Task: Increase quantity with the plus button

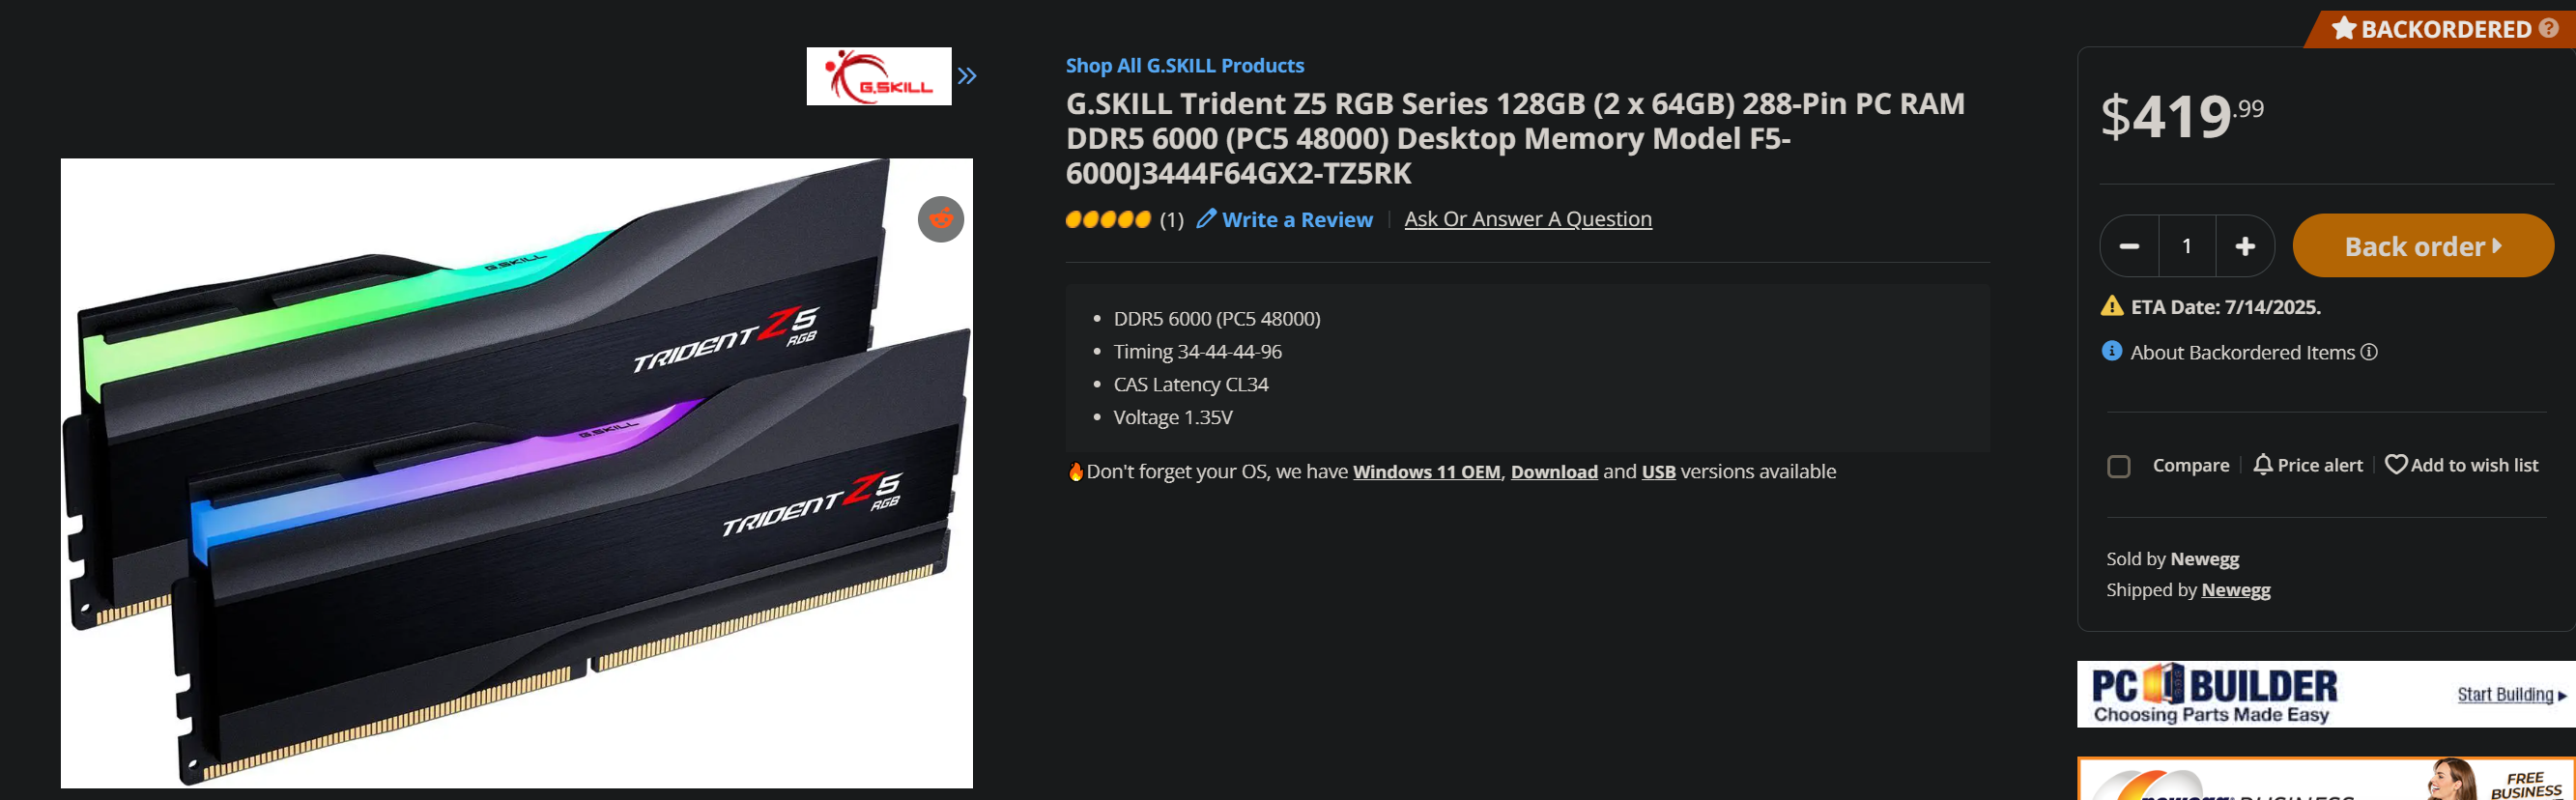Action: tap(2245, 246)
